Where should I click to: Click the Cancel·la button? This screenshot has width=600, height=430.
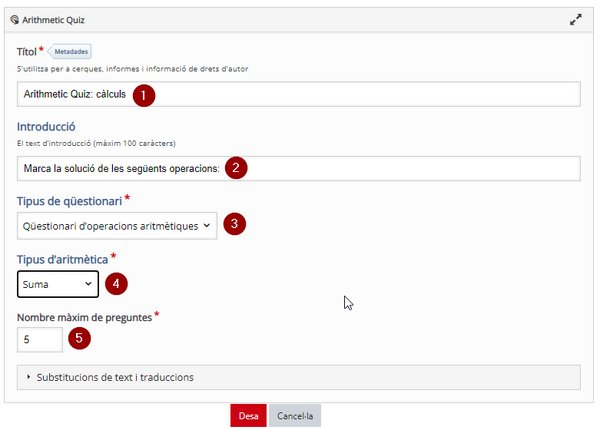tap(295, 415)
